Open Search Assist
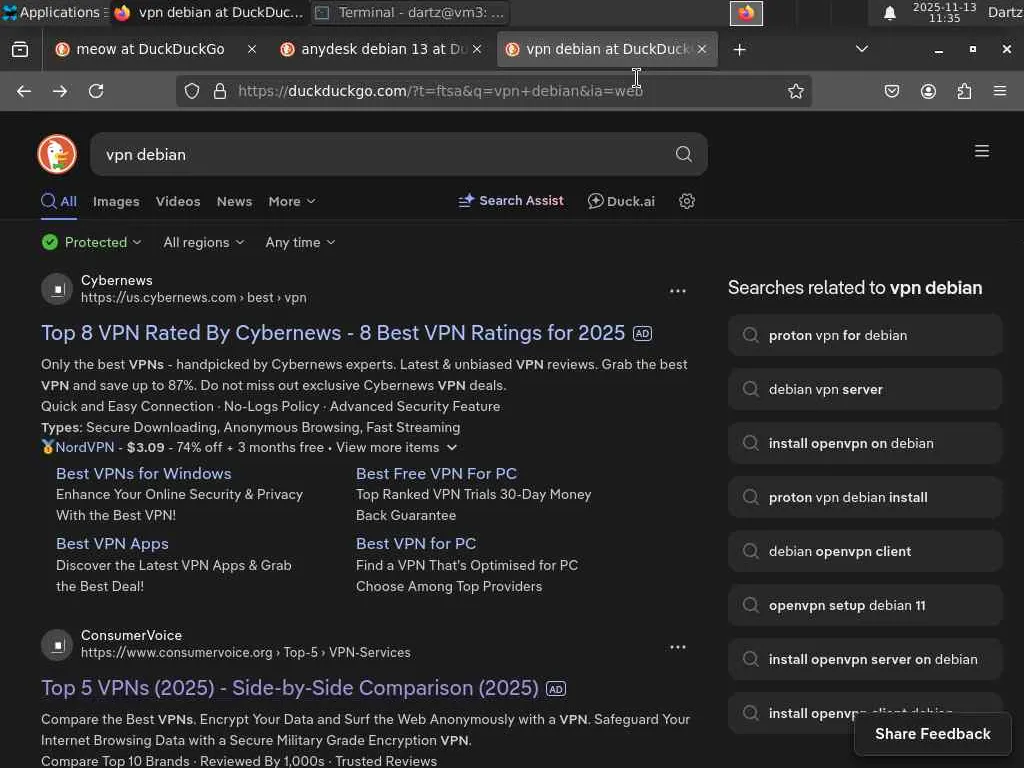Viewport: 1024px width, 768px height. (511, 201)
